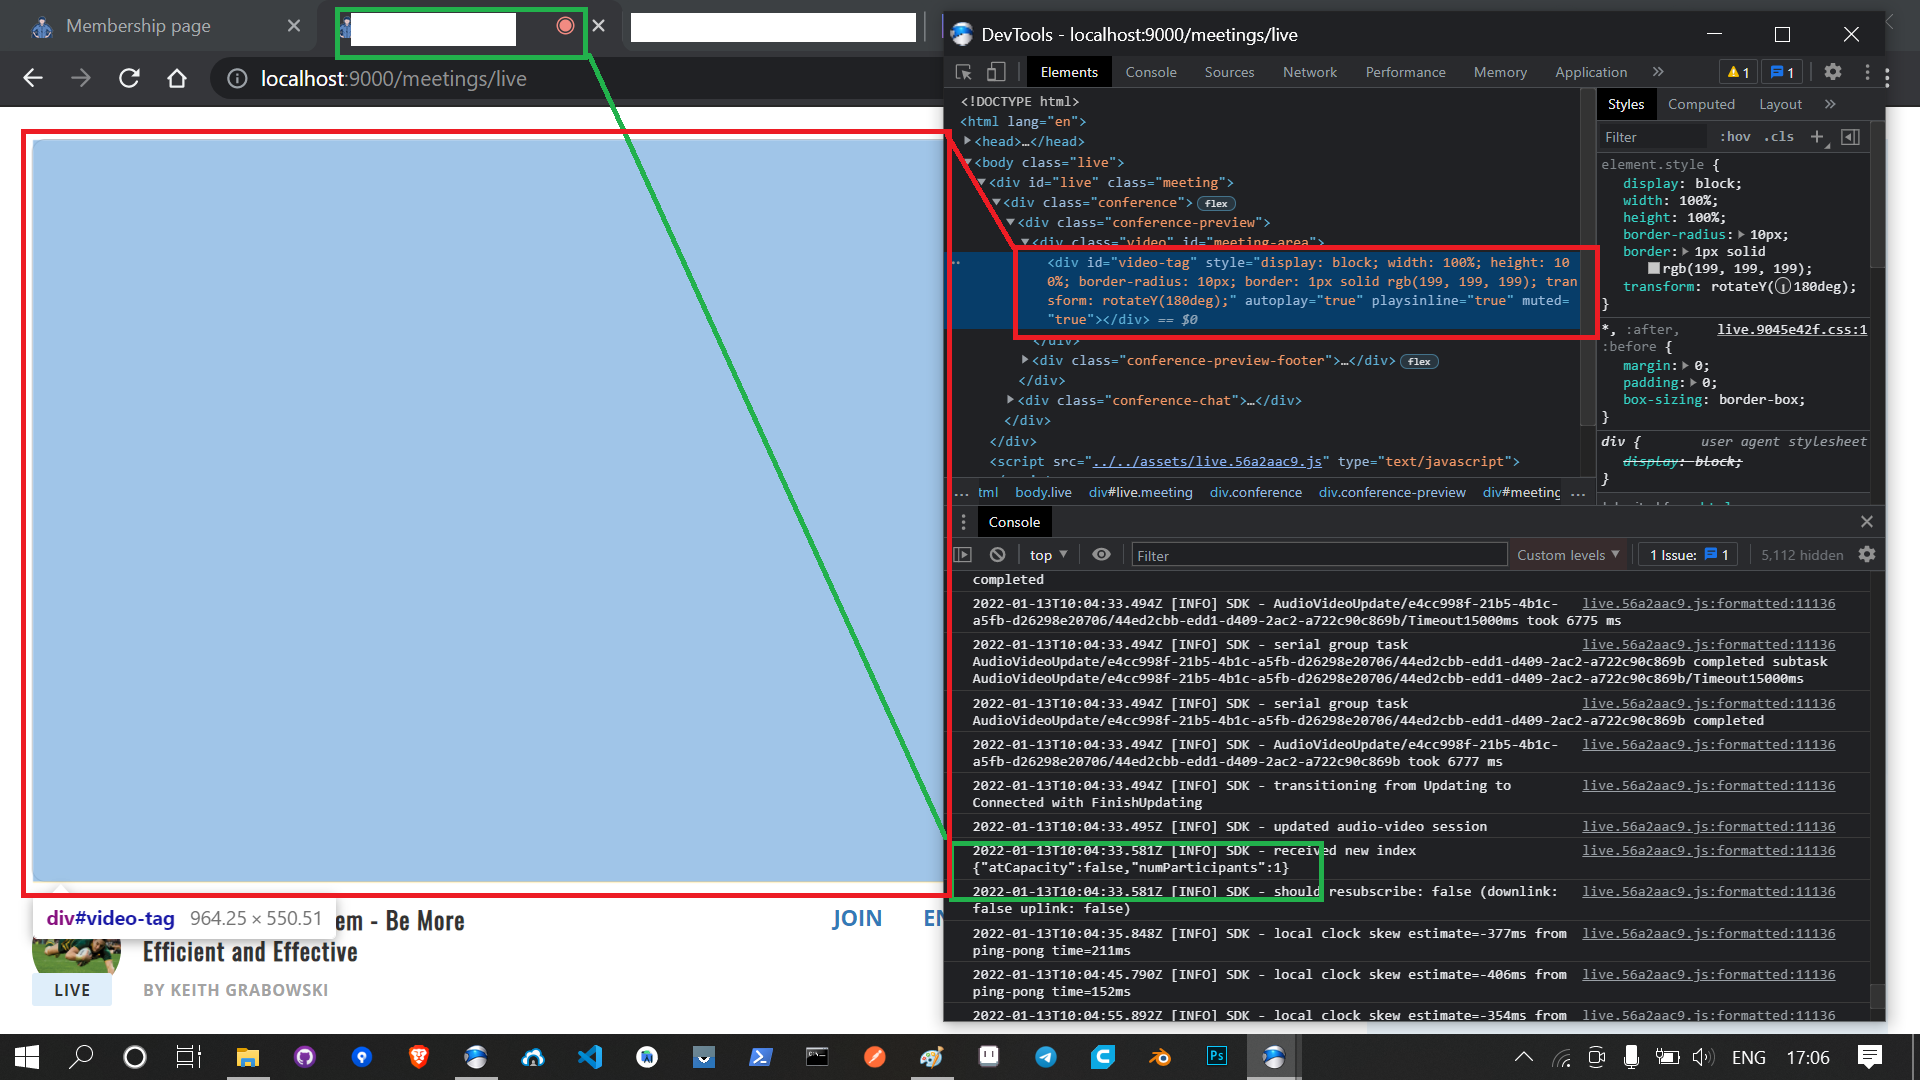Enable the flex badge on div.conference

[1216, 203]
